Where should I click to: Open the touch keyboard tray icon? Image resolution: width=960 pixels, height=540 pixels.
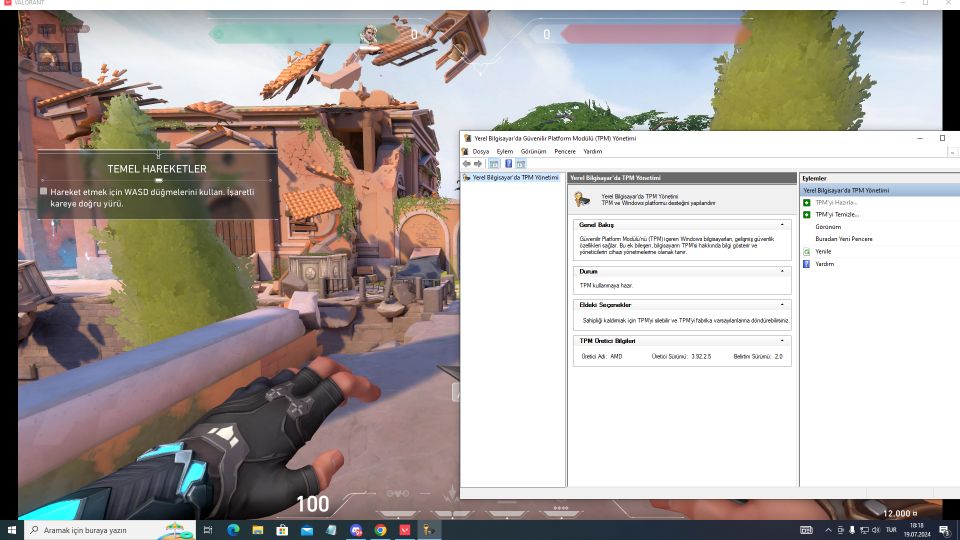(806, 530)
